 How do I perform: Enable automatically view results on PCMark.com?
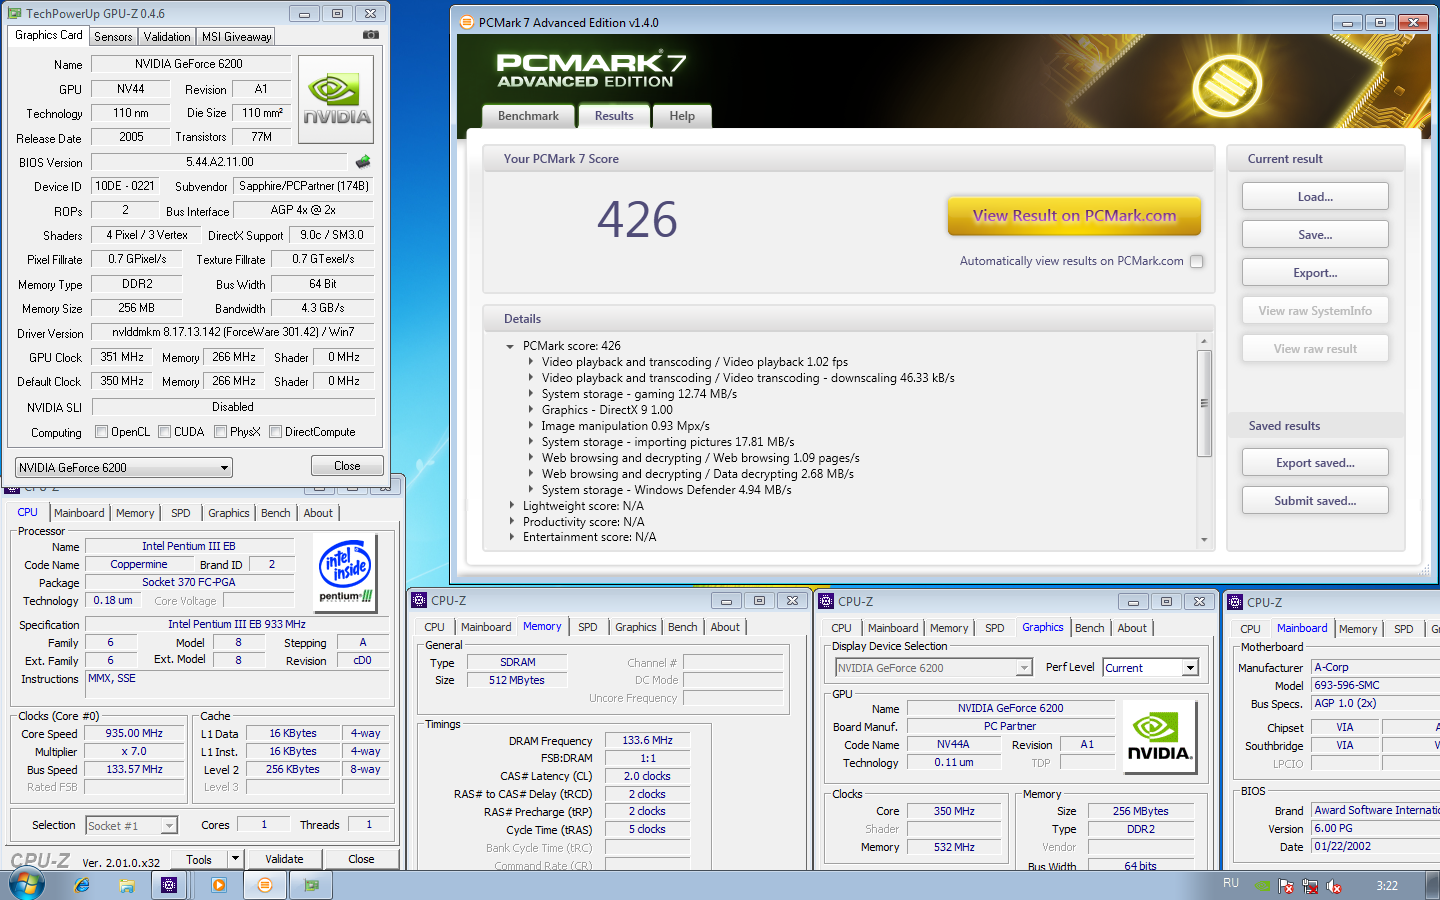pos(1197,261)
